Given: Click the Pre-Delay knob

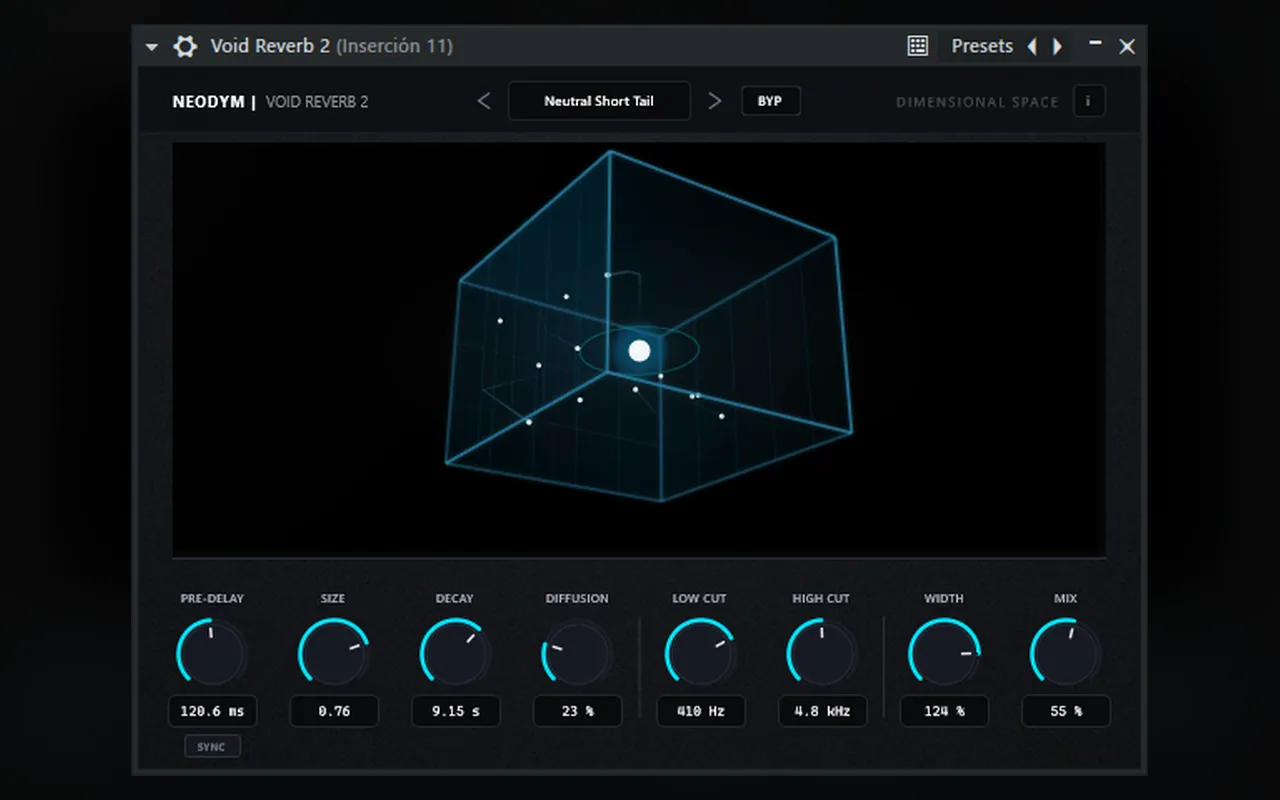Looking at the screenshot, I should tap(212, 653).
